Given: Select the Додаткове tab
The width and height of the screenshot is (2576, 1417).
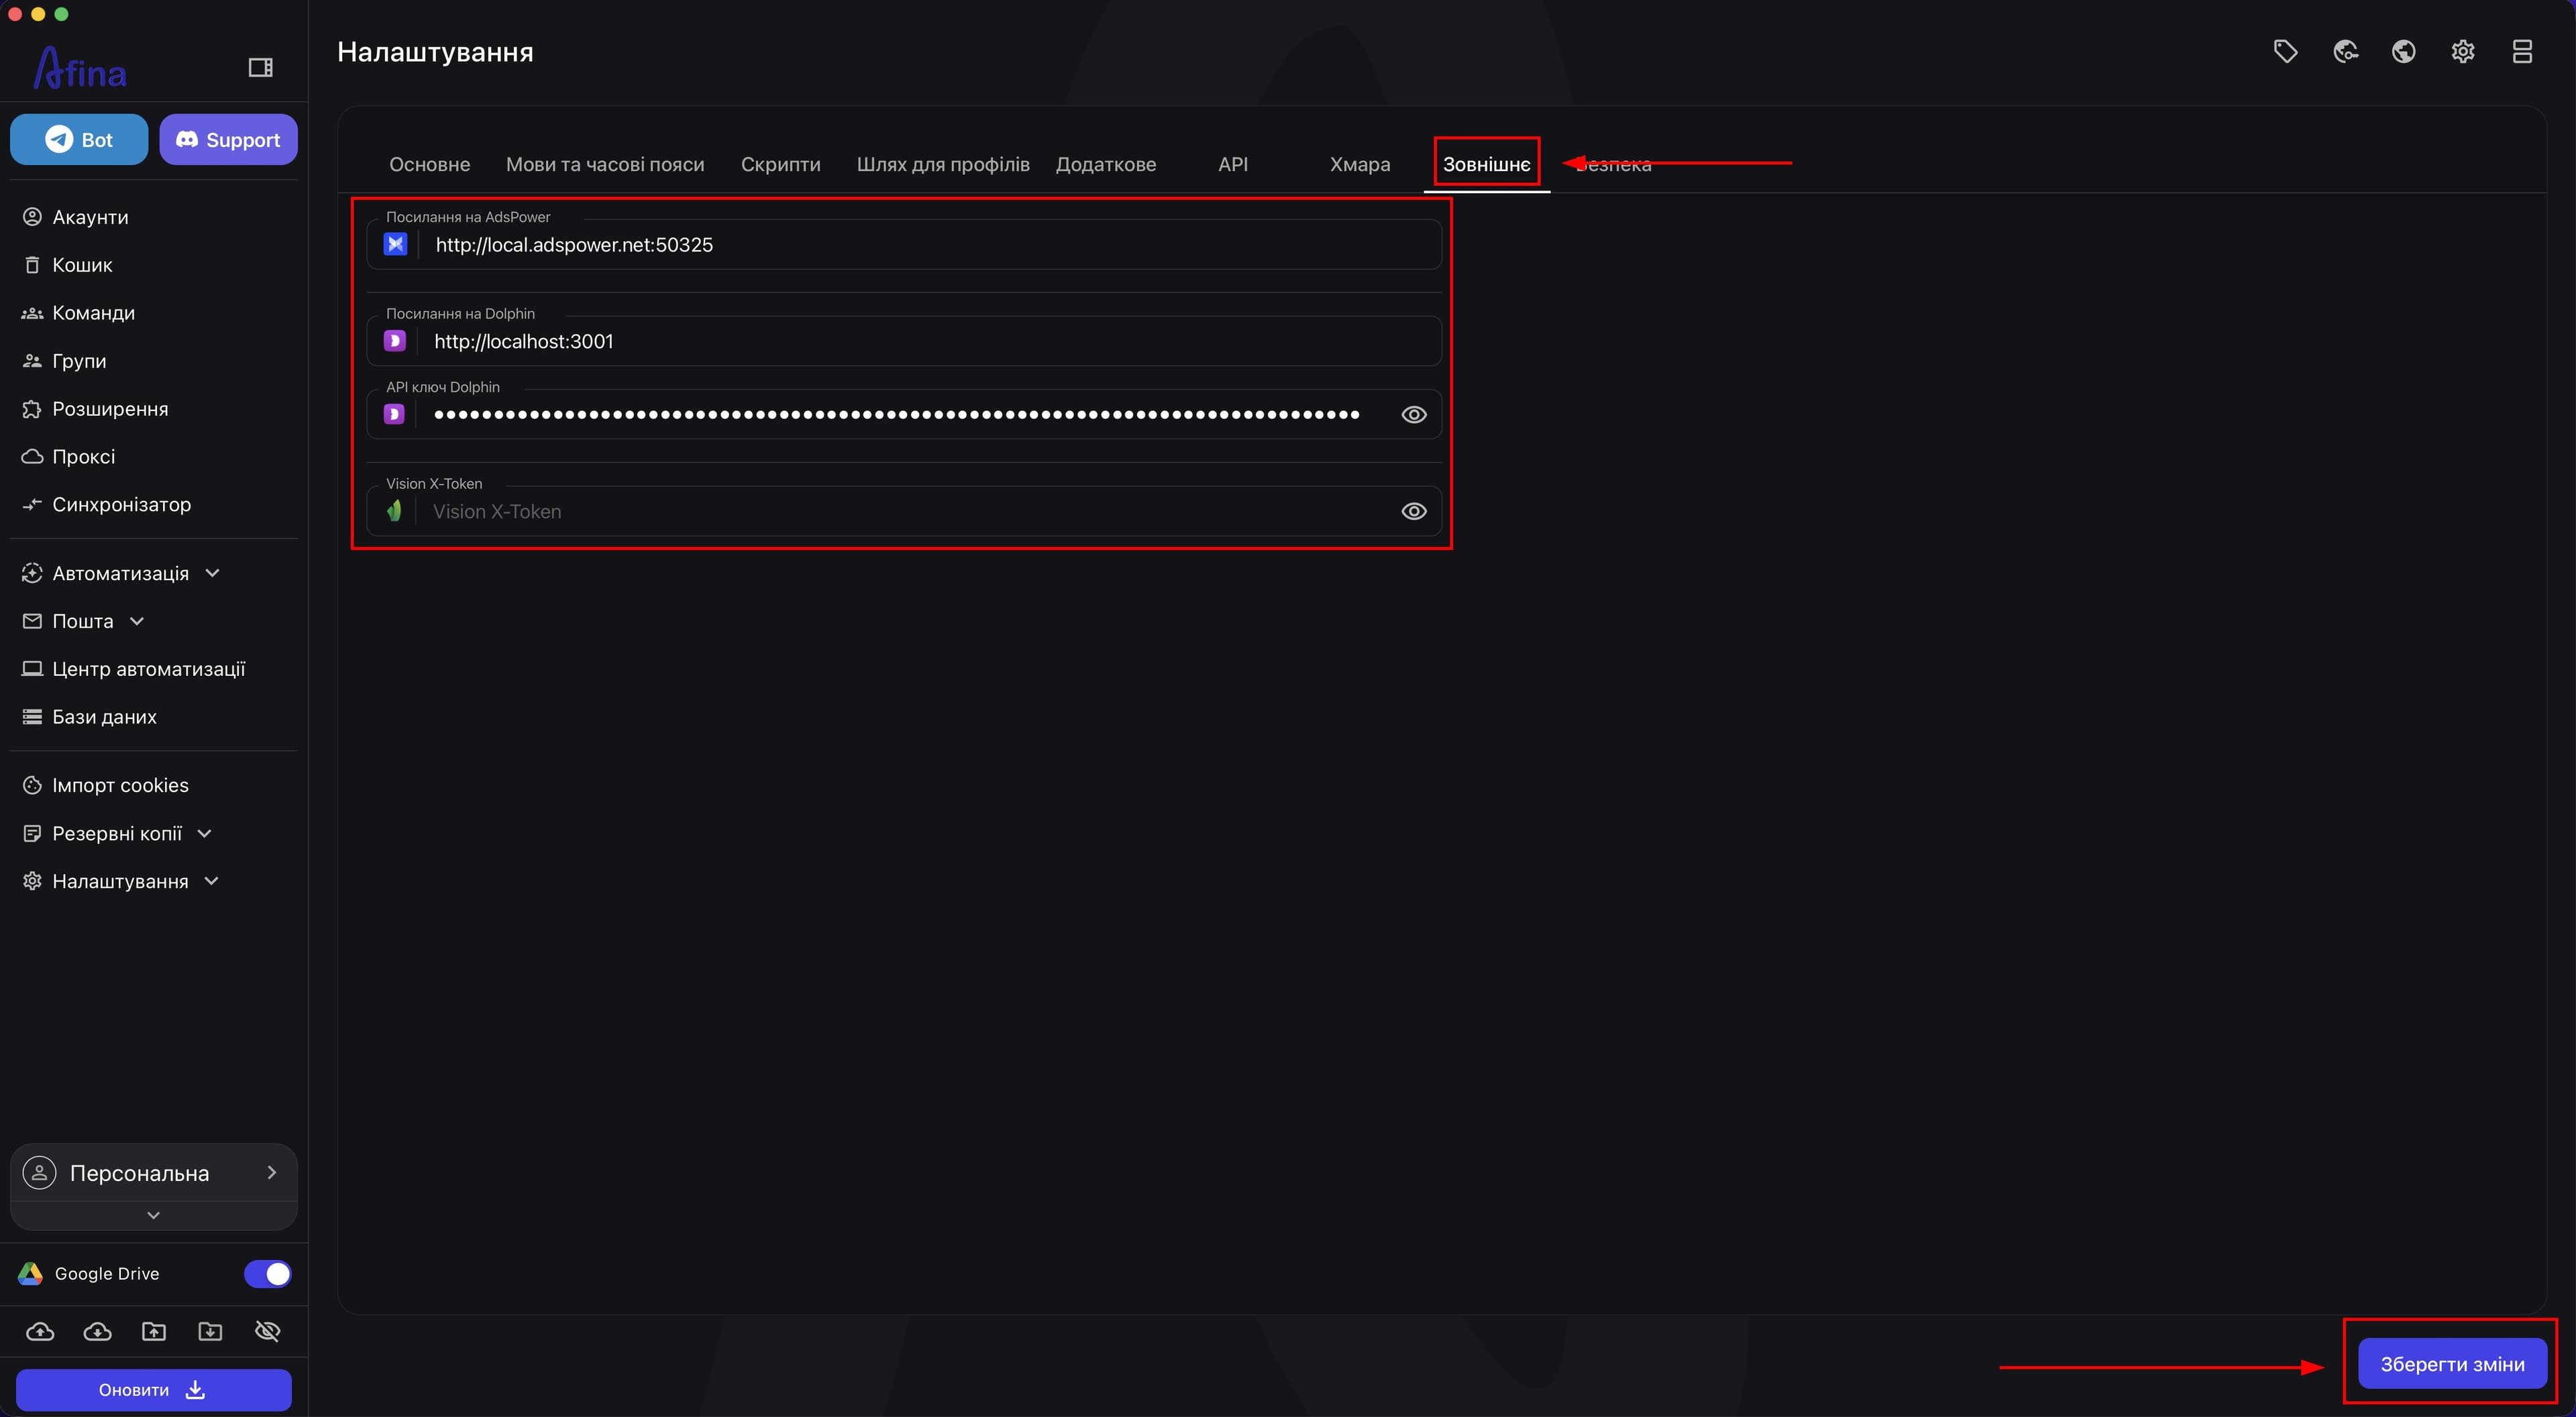Looking at the screenshot, I should (x=1106, y=164).
